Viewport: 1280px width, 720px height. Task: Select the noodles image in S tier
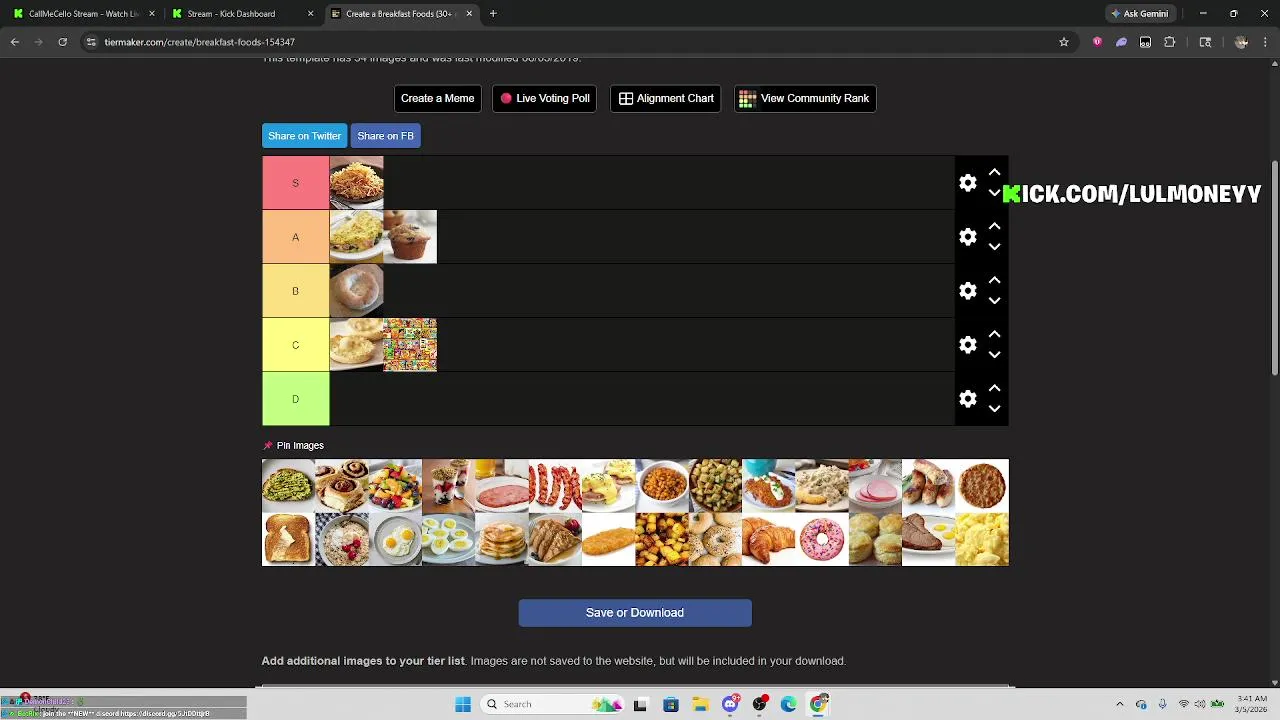coord(356,183)
